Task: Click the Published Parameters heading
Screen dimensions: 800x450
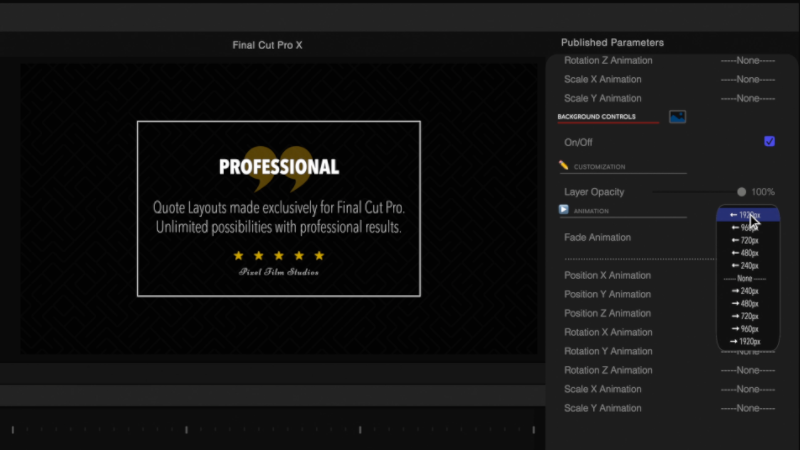Action: (612, 43)
